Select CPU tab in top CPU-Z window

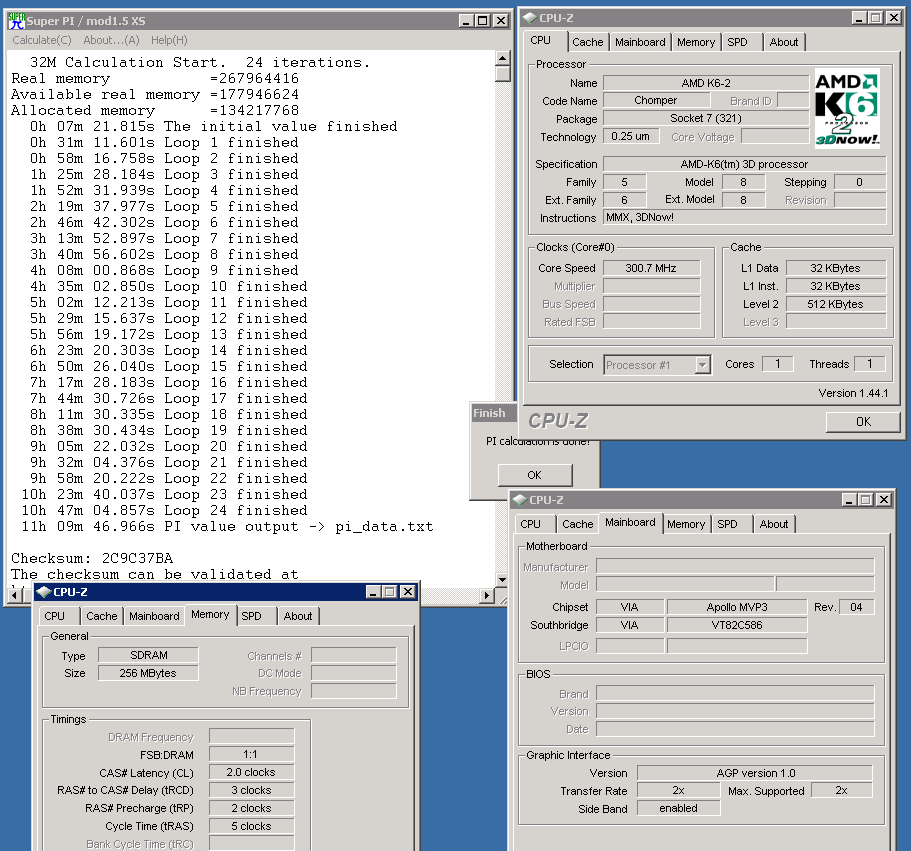(x=540, y=41)
